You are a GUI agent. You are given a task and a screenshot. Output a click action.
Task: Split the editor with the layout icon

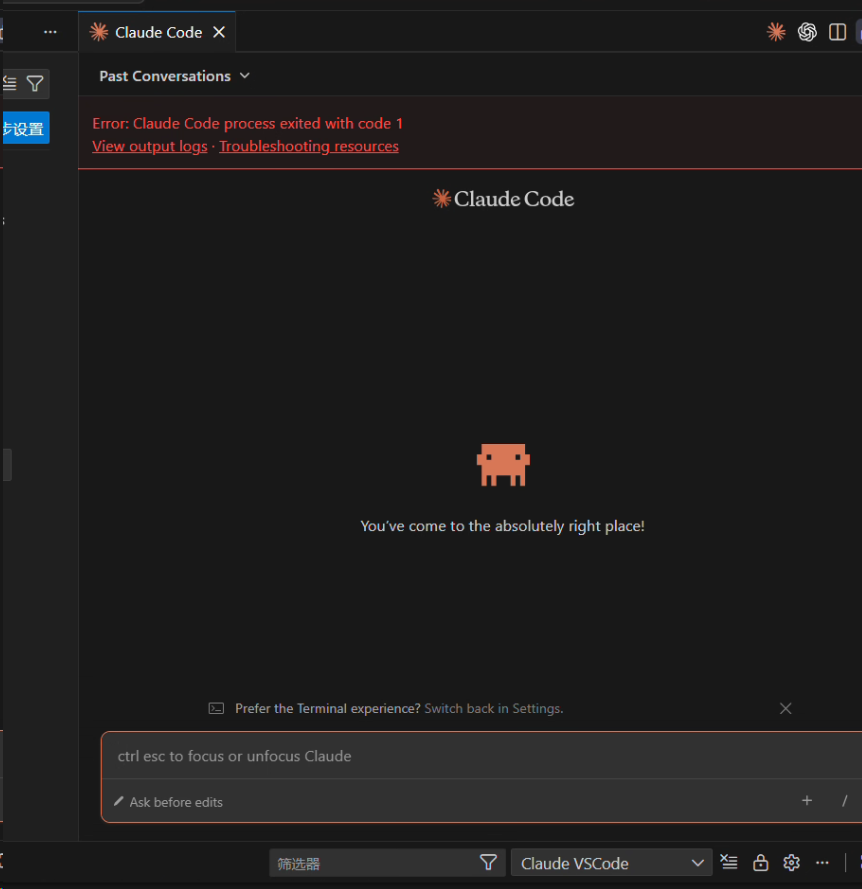837,32
